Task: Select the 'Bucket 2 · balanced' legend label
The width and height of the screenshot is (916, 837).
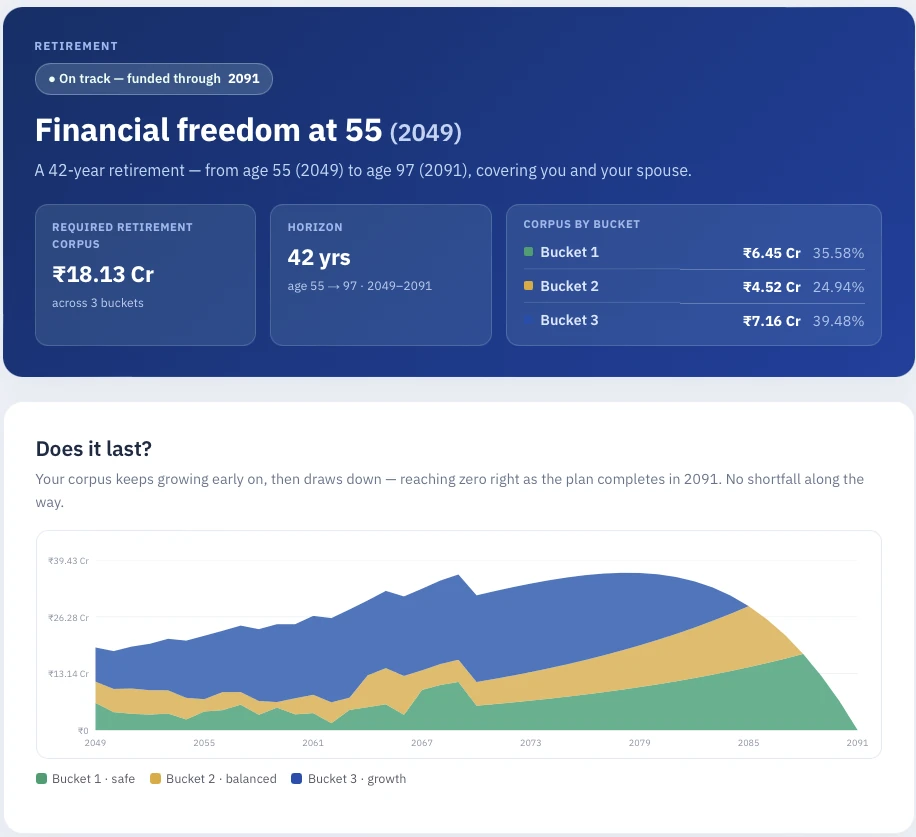Action: point(221,779)
